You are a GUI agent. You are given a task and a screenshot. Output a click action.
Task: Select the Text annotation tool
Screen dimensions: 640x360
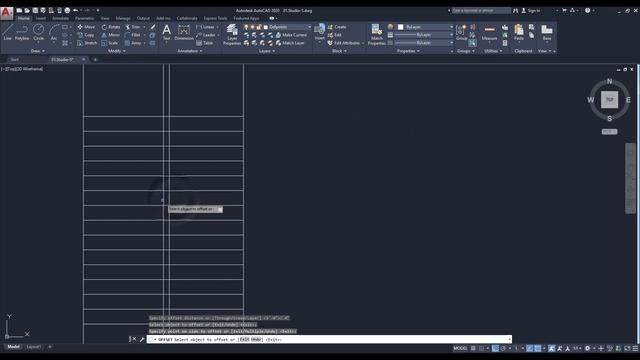pyautogui.click(x=167, y=32)
